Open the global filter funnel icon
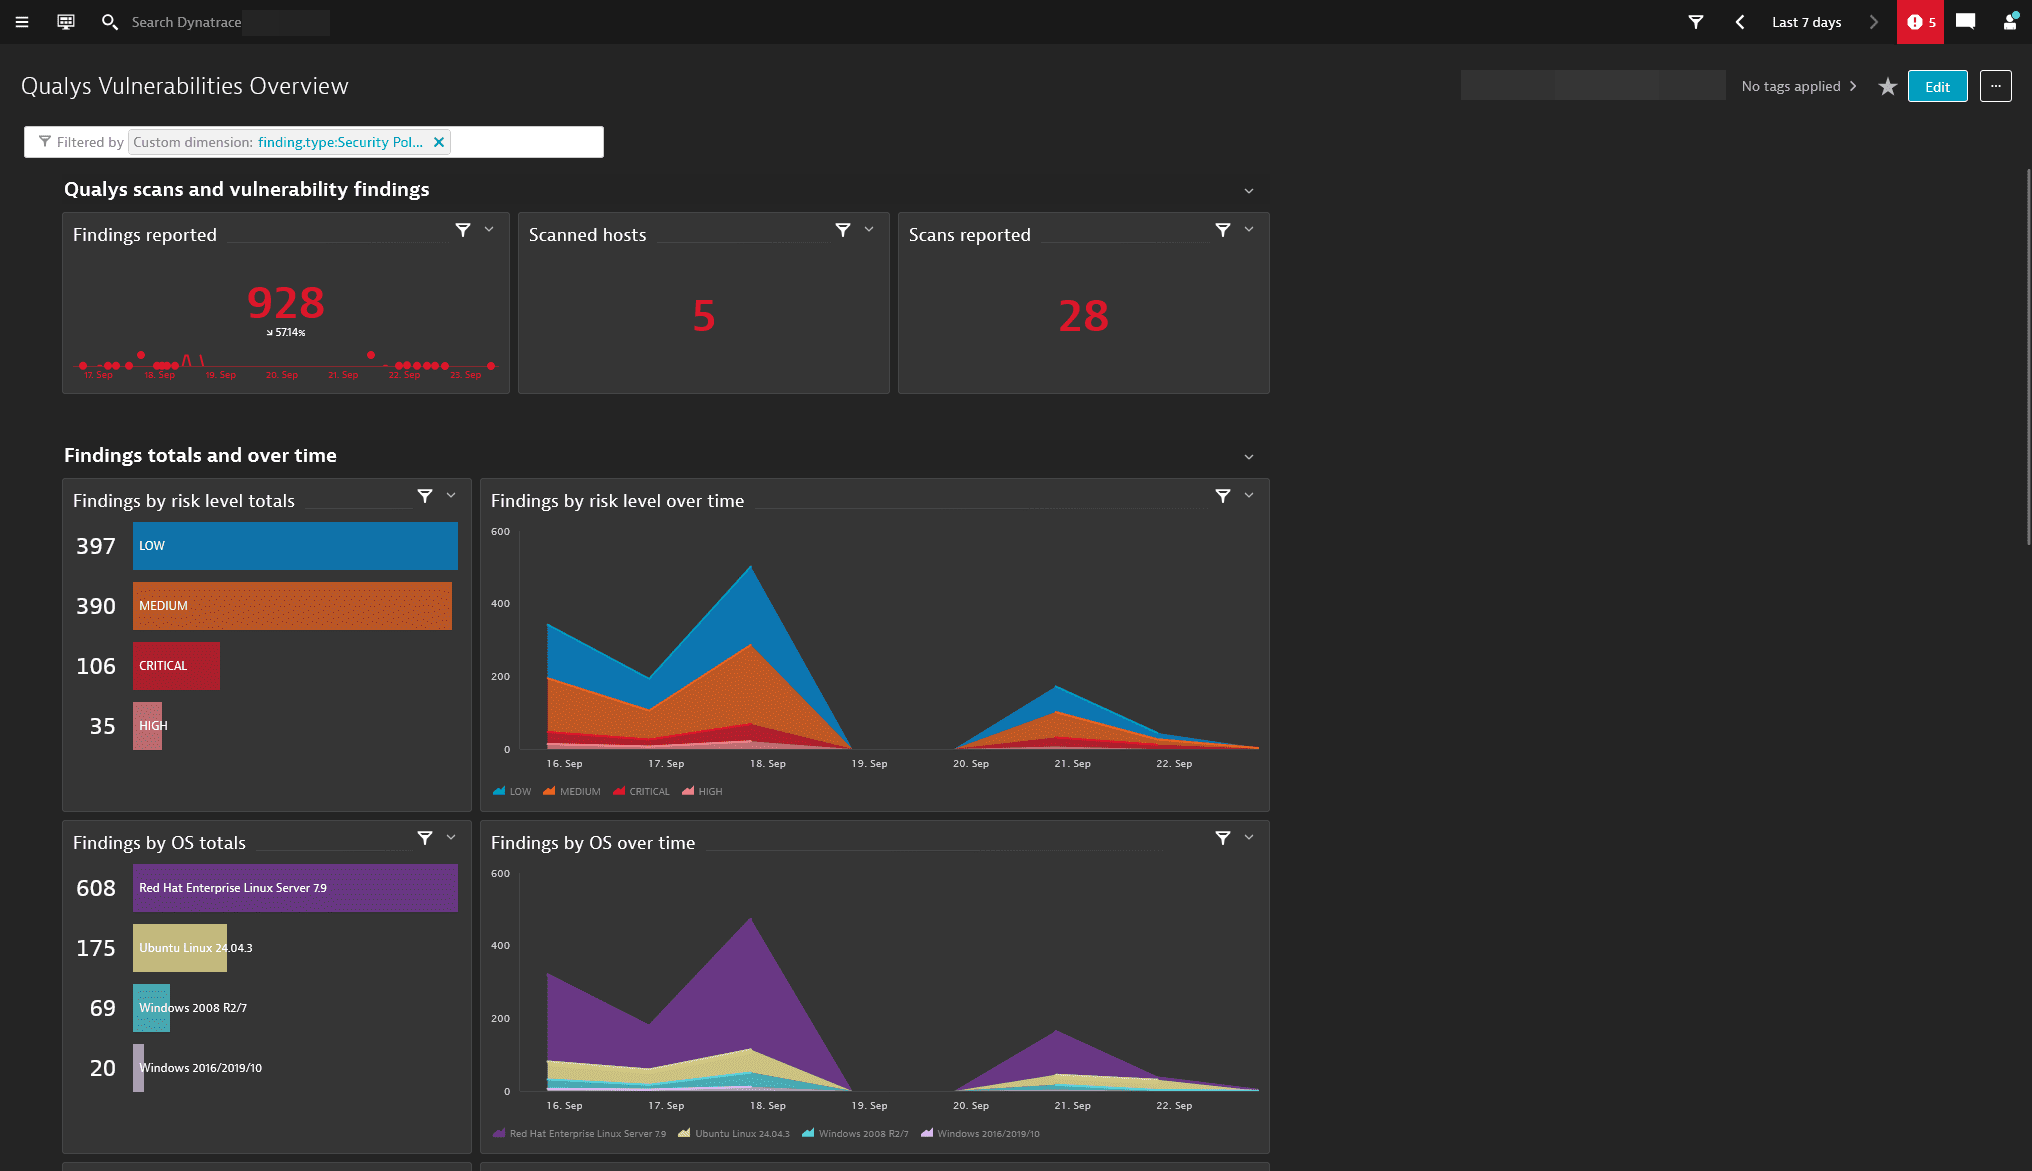The width and height of the screenshot is (2032, 1171). tap(1696, 22)
